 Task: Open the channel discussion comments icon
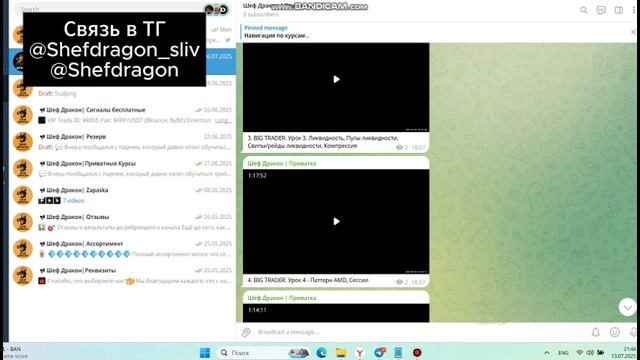pos(601,10)
